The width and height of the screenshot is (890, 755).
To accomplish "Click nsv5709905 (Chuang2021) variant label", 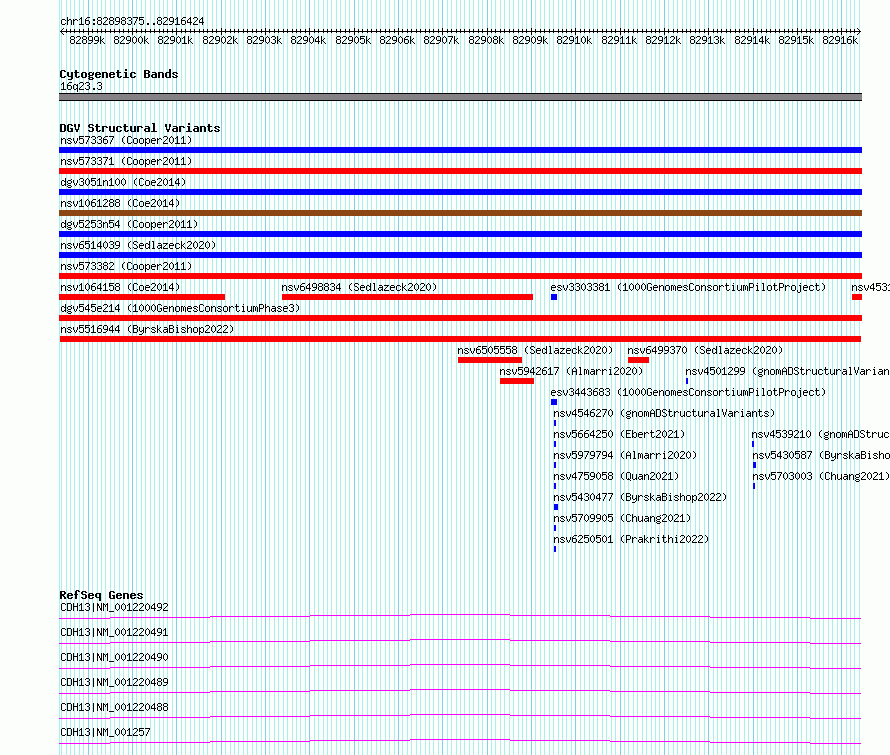I will click(x=622, y=518).
